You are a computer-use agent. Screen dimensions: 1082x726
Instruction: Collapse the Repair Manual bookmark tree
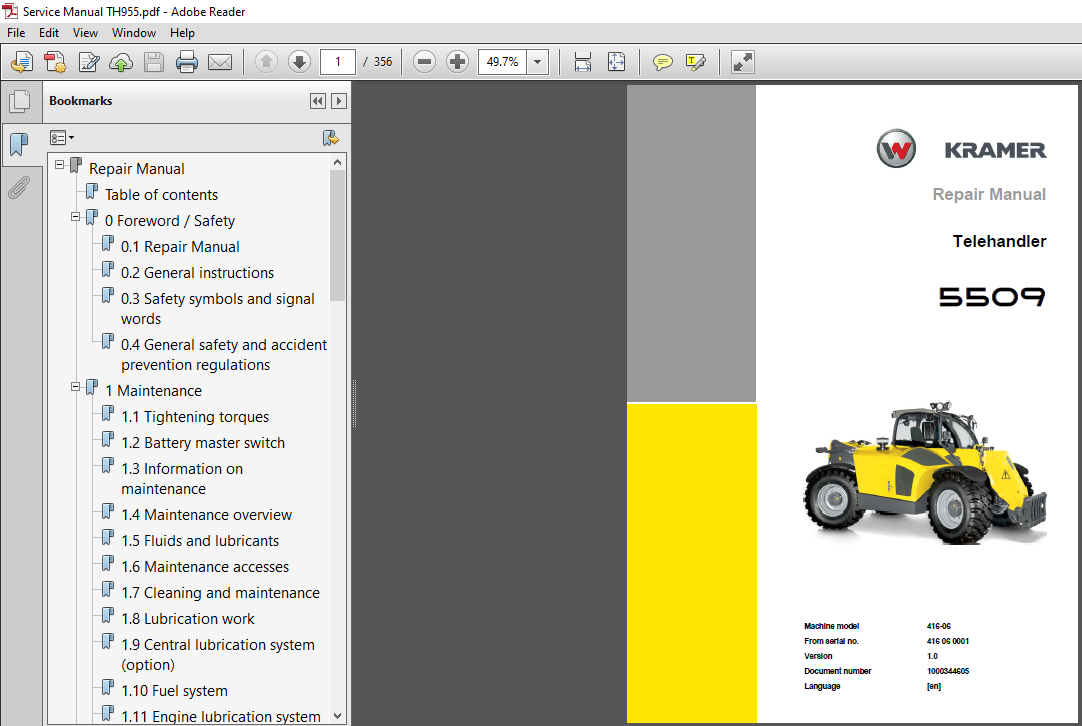(60, 165)
